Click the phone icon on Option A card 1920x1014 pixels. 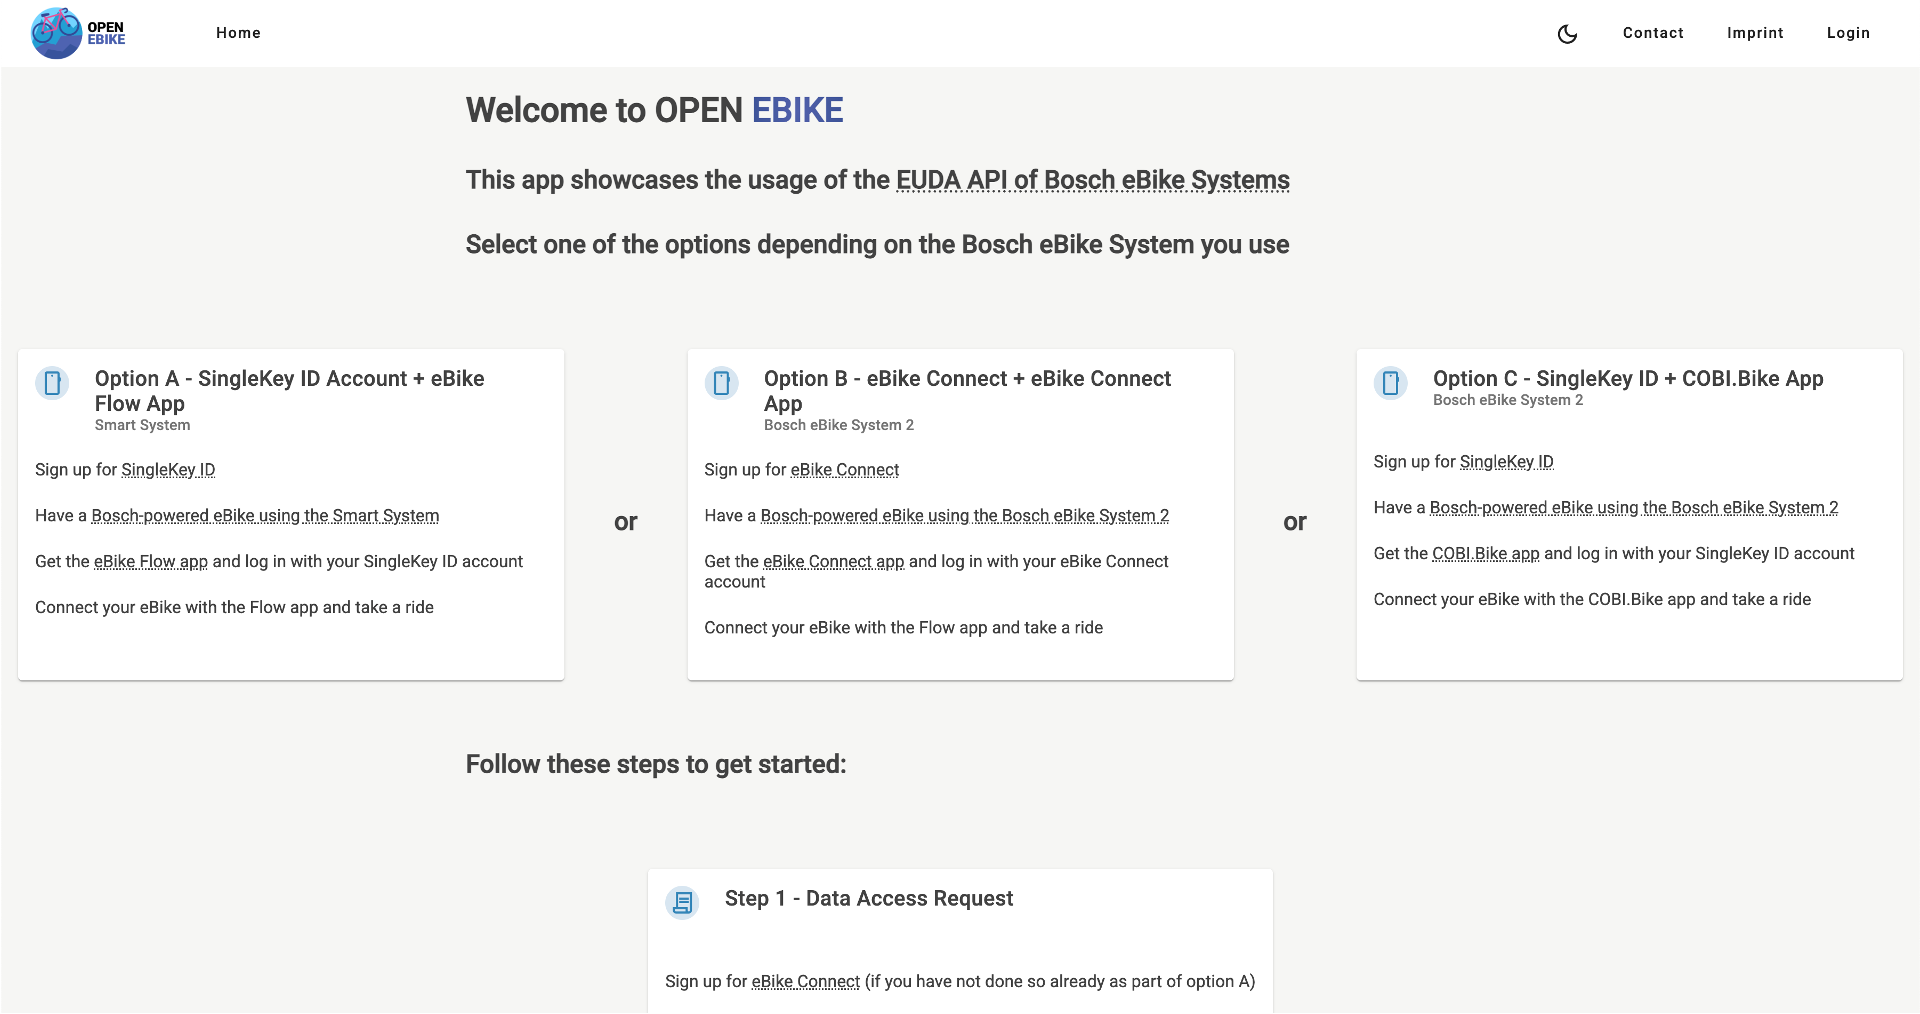(52, 382)
